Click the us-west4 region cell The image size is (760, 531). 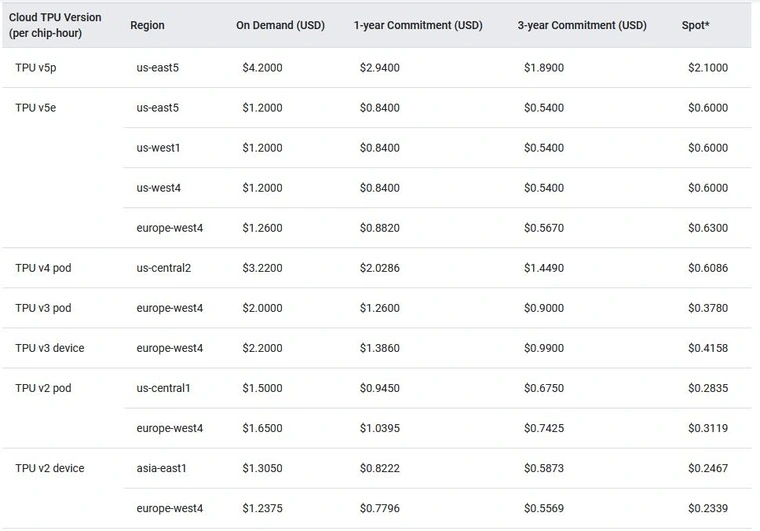(x=159, y=188)
